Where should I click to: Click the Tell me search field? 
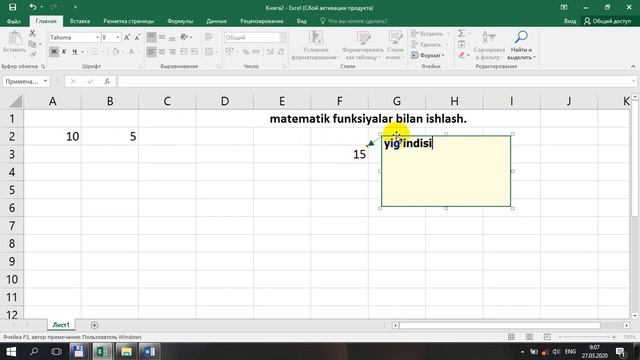(353, 21)
